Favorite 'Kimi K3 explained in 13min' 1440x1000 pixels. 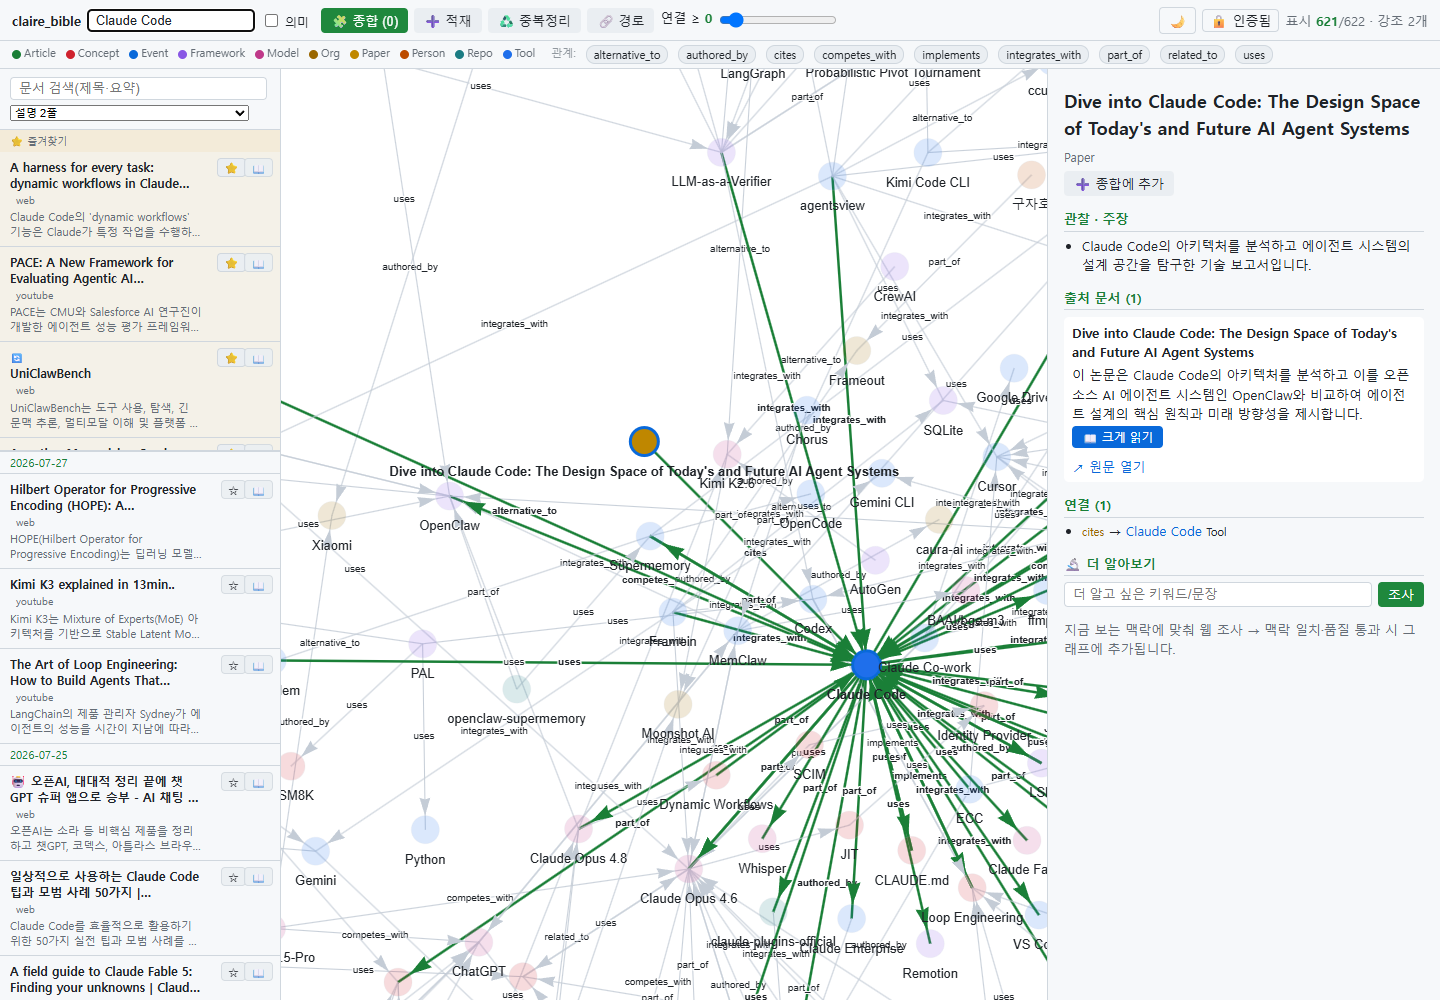pos(233,585)
